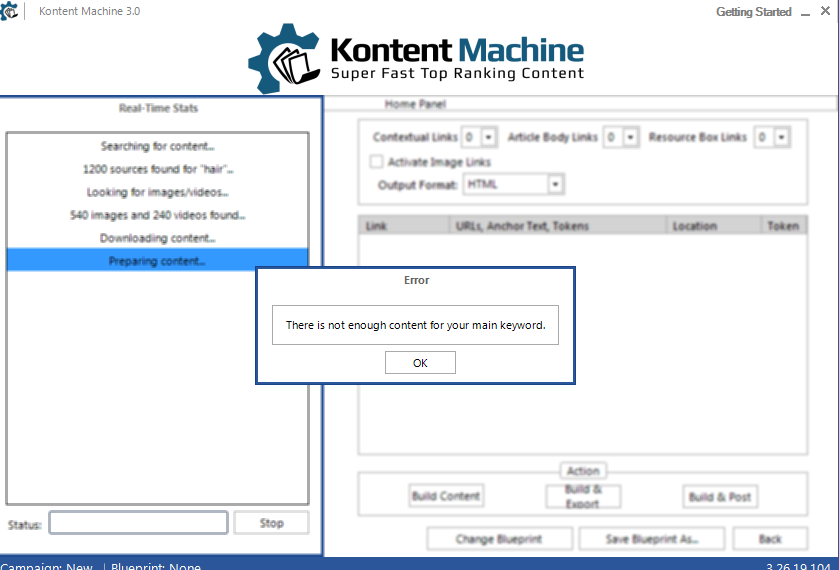This screenshot has width=839, height=570.
Task: Click the Campaign: New status bar entry
Action: [47, 566]
